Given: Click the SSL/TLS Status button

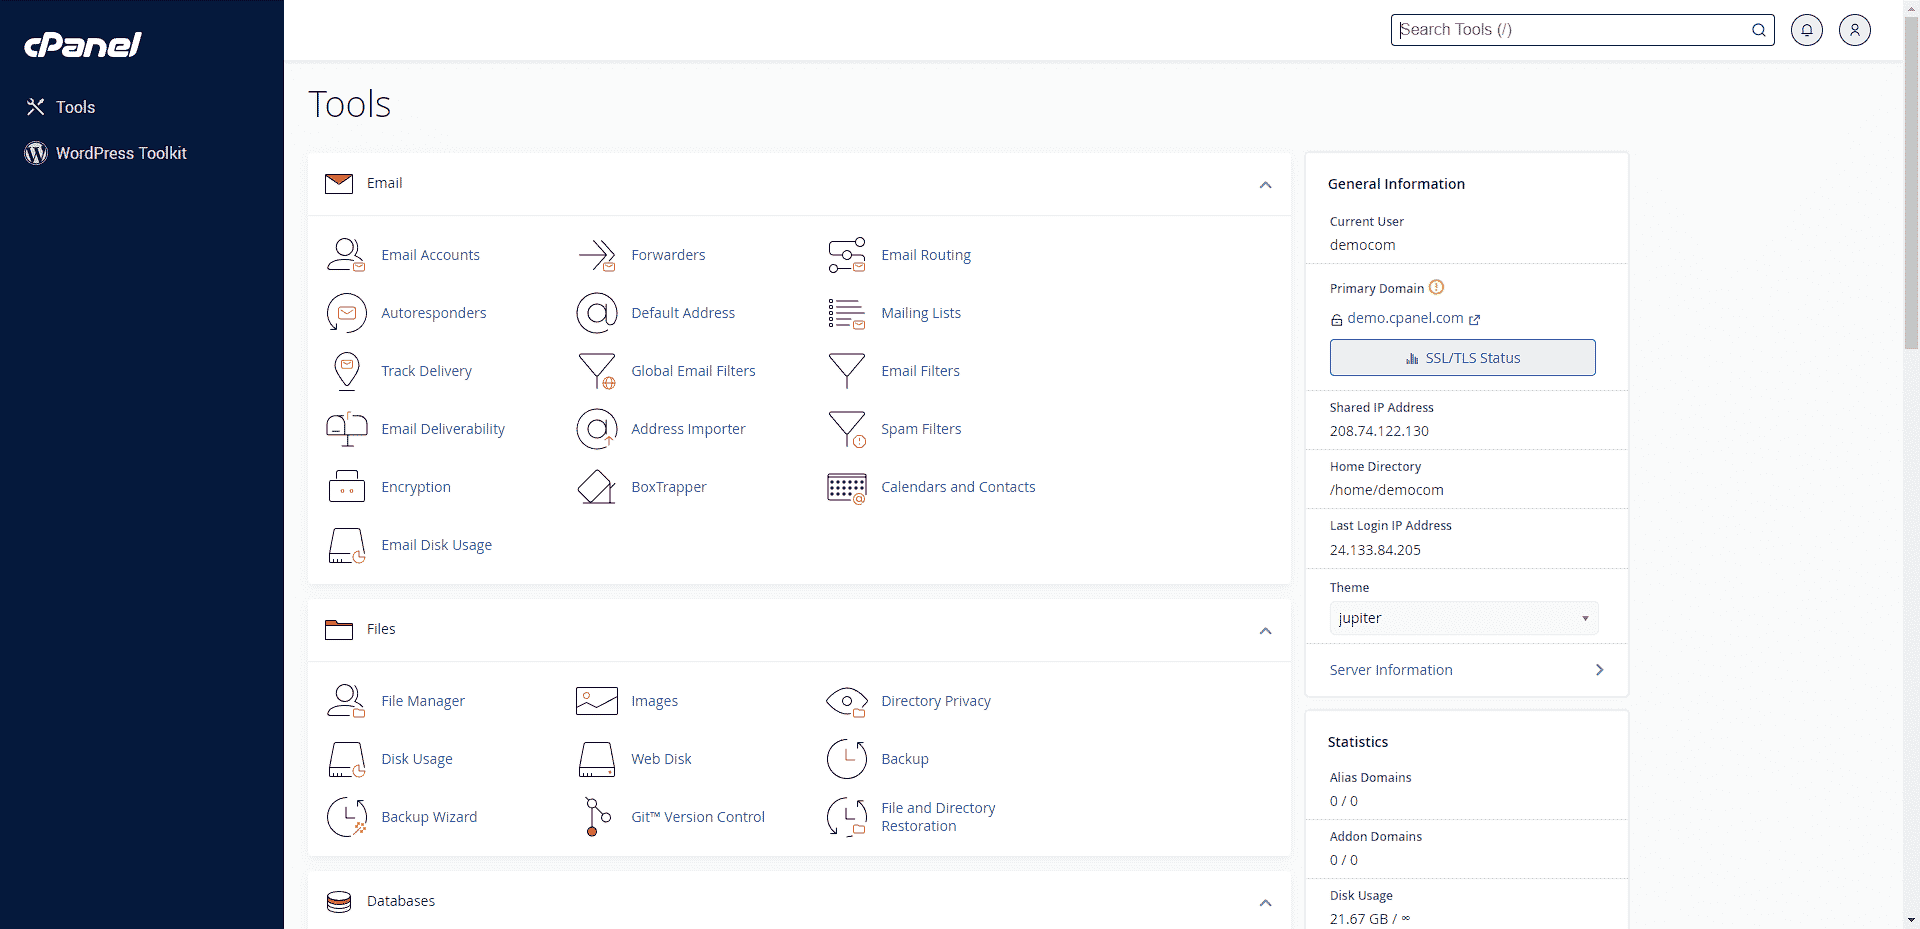Looking at the screenshot, I should click(x=1463, y=358).
